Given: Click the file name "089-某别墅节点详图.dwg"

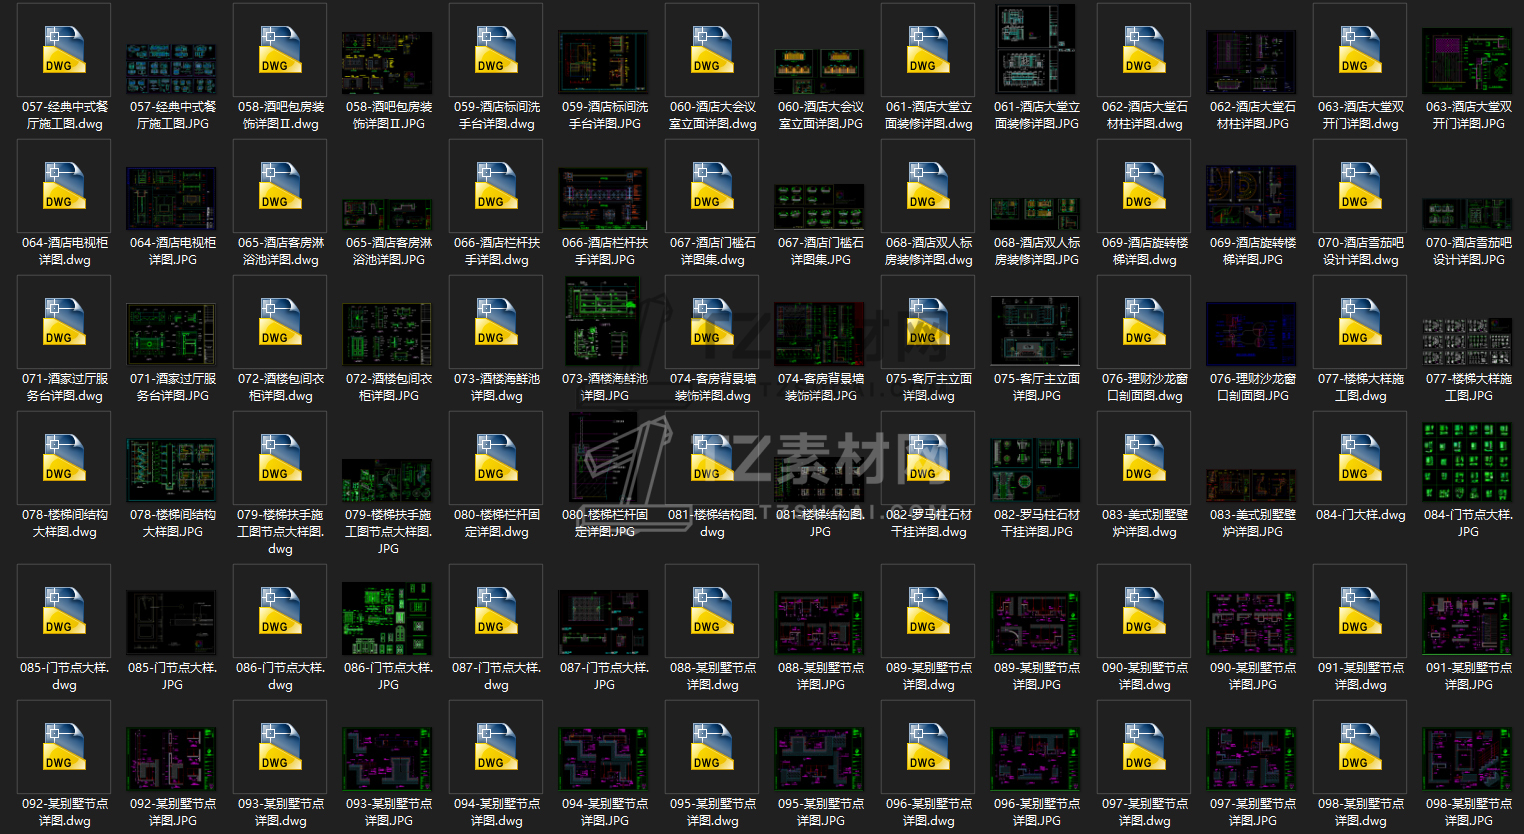Looking at the screenshot, I should click(928, 676).
